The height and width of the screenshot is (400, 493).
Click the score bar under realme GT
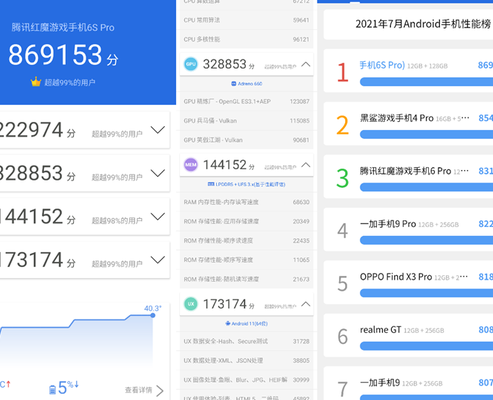pyautogui.click(x=426, y=346)
